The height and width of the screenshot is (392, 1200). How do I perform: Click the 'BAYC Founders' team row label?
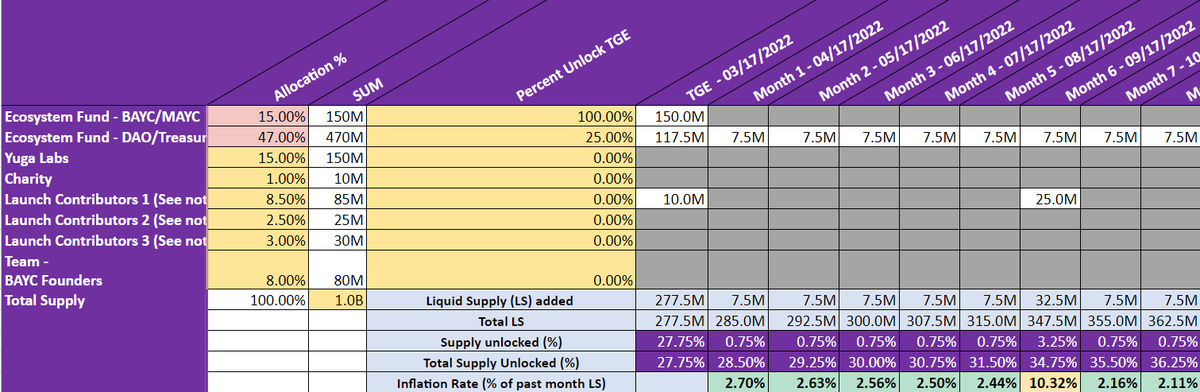(x=103, y=271)
